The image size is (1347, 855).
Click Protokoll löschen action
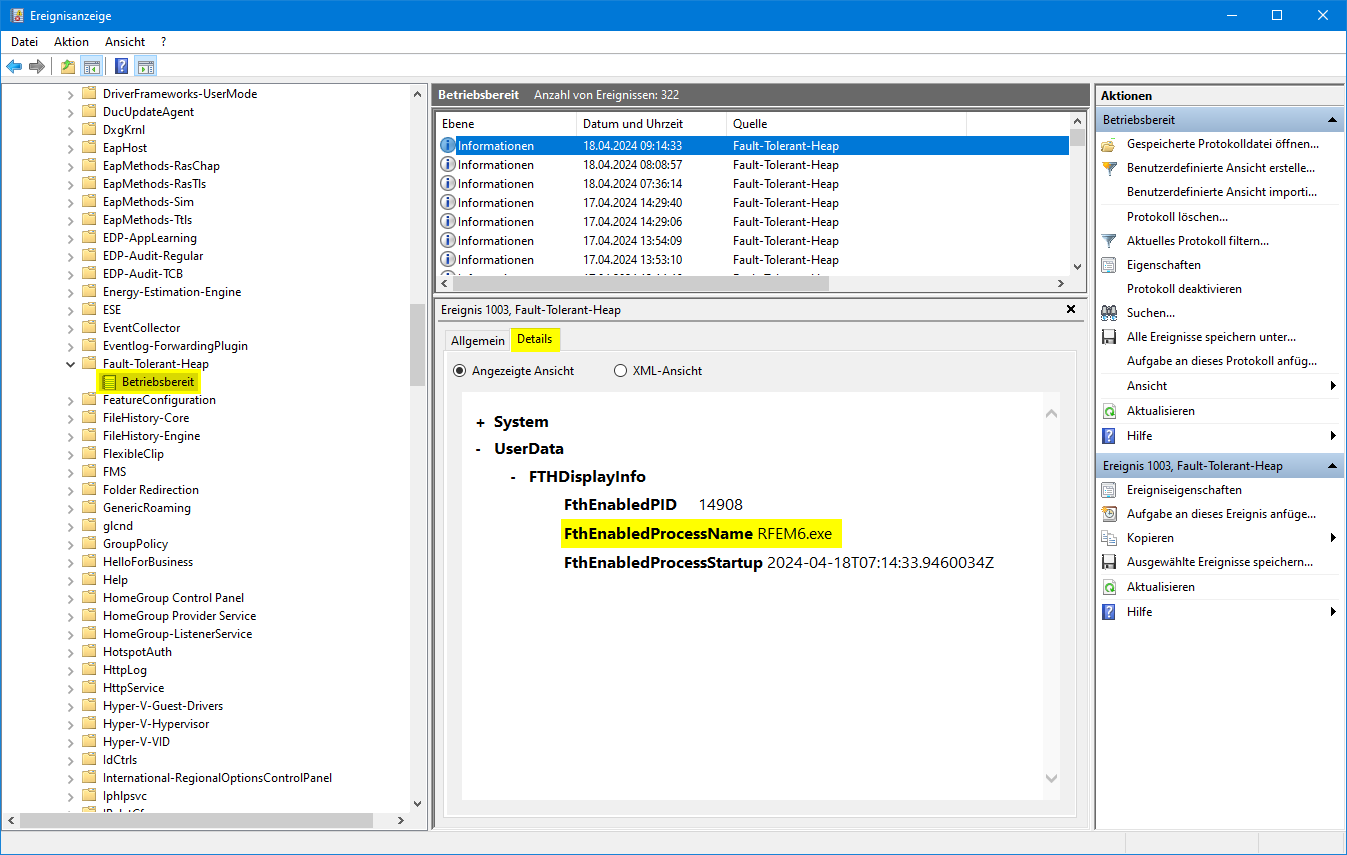tap(1177, 217)
